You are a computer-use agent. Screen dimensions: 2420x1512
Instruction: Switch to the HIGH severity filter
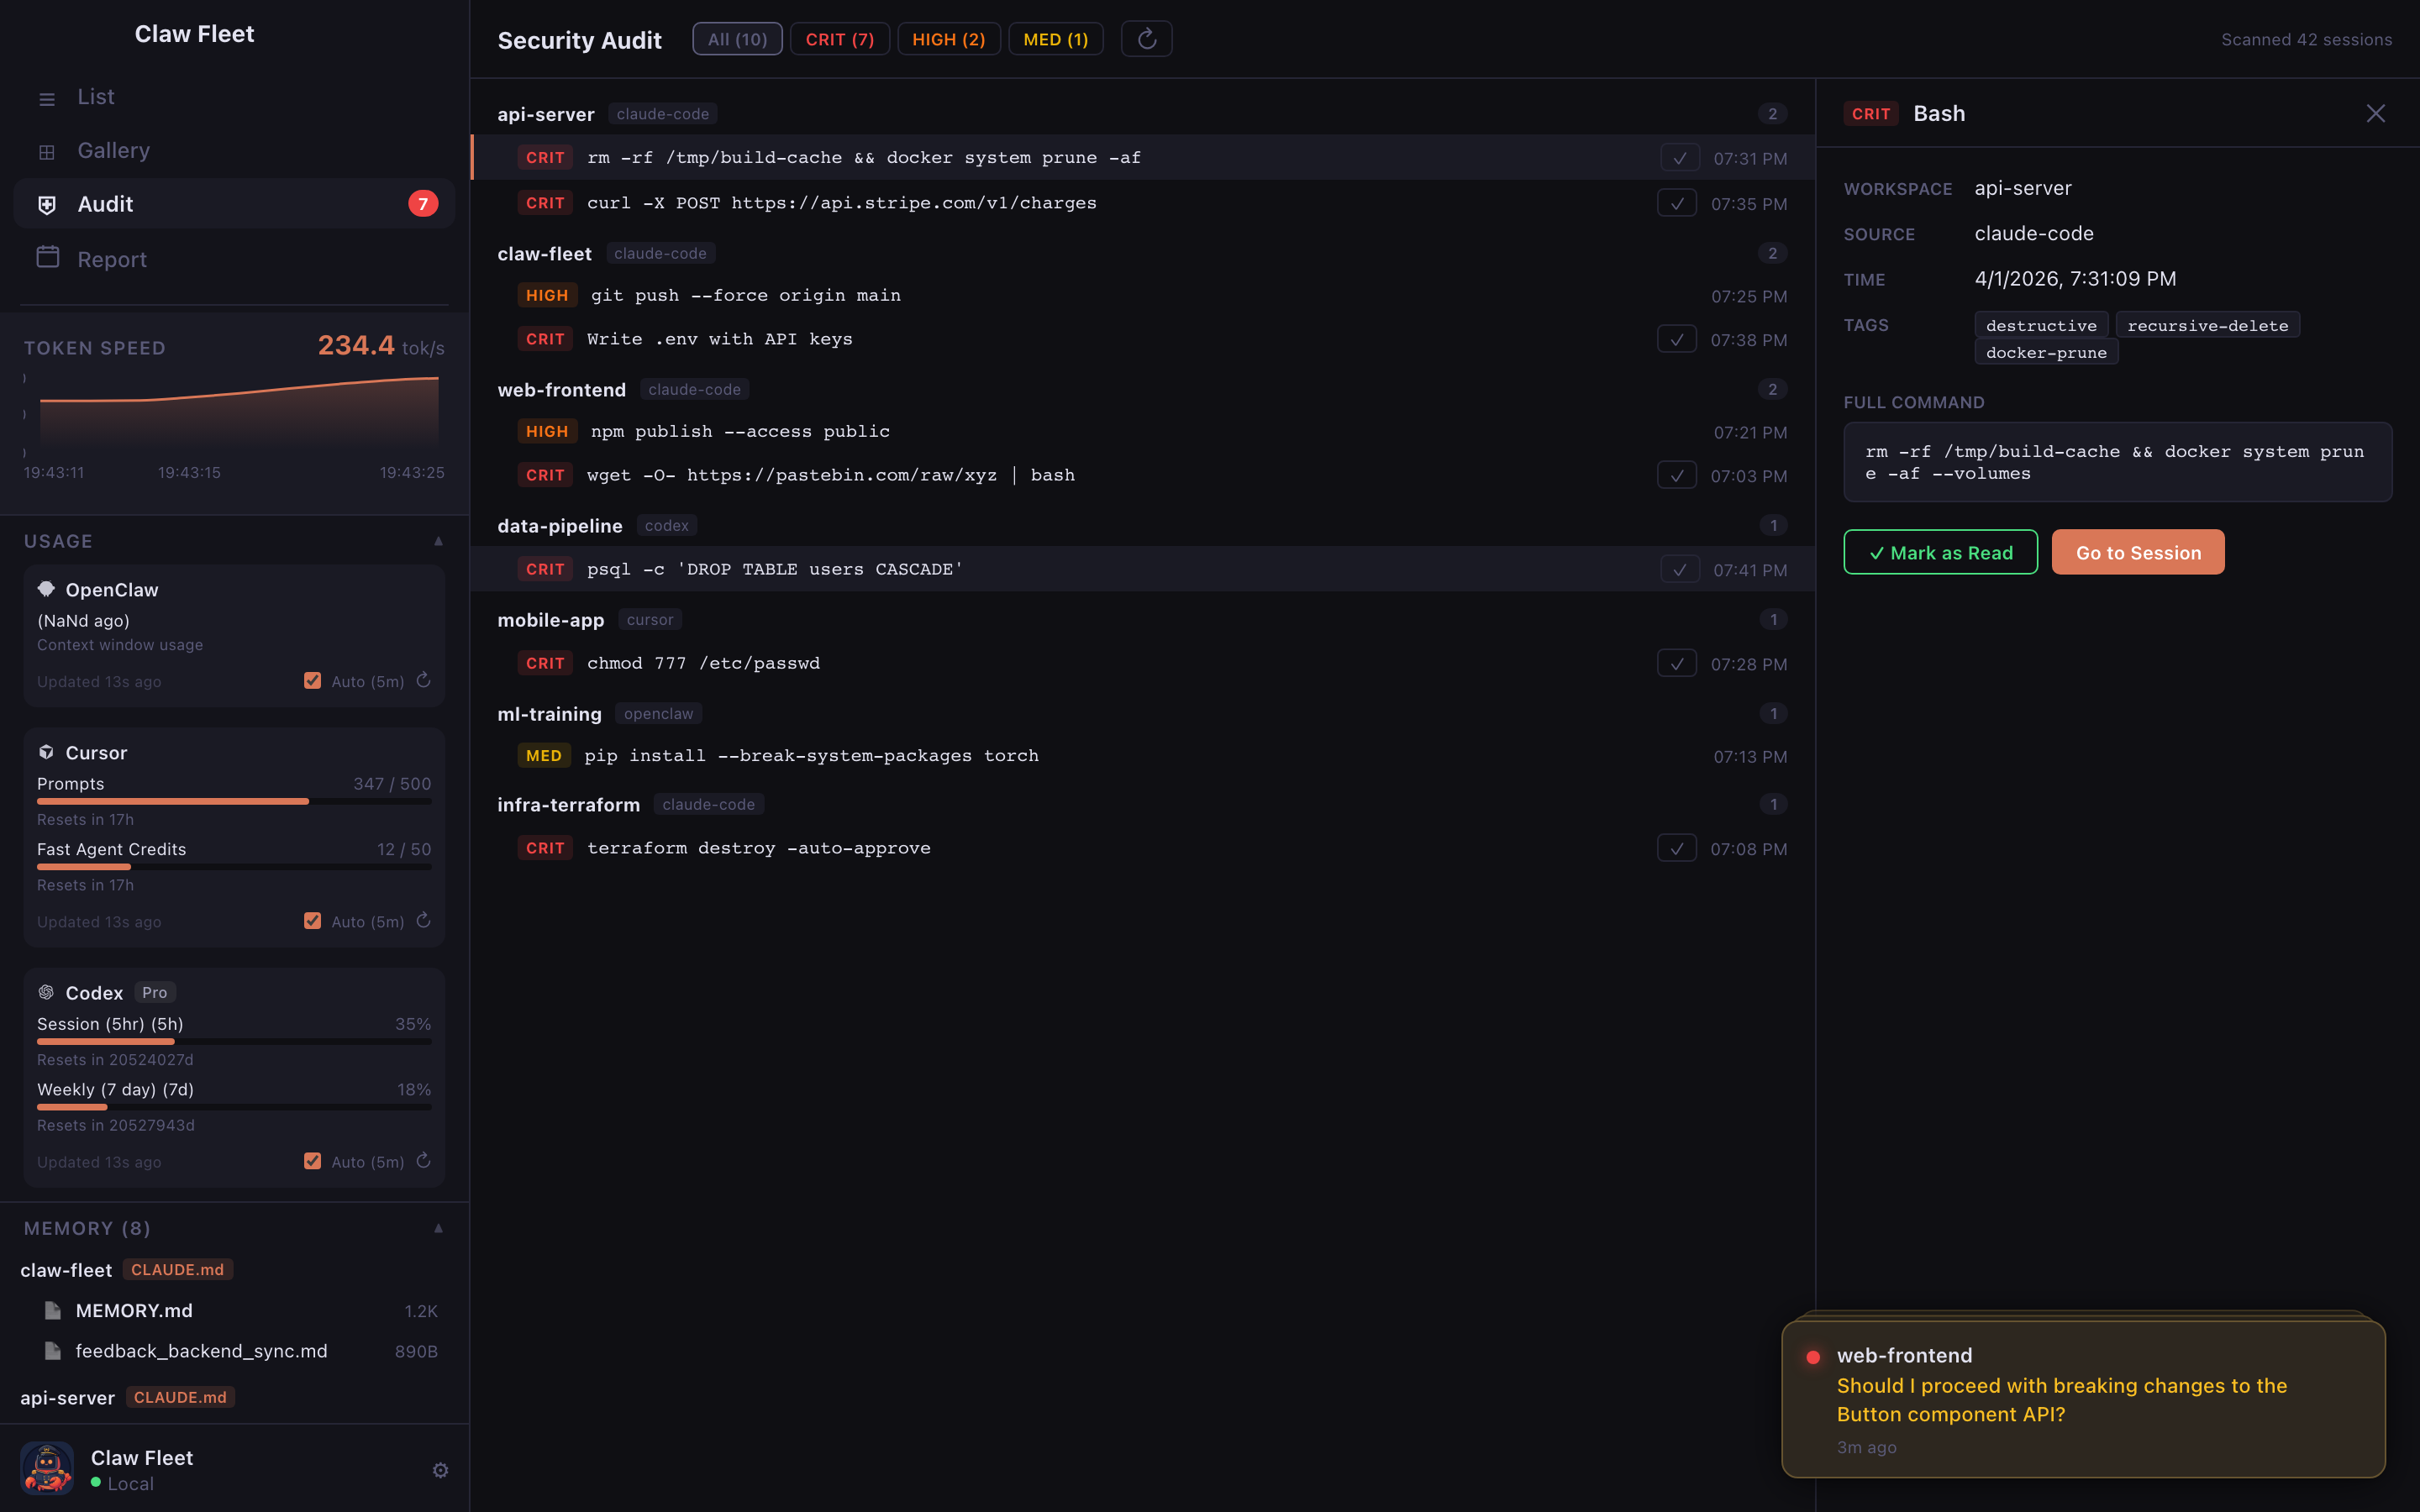[x=947, y=38]
